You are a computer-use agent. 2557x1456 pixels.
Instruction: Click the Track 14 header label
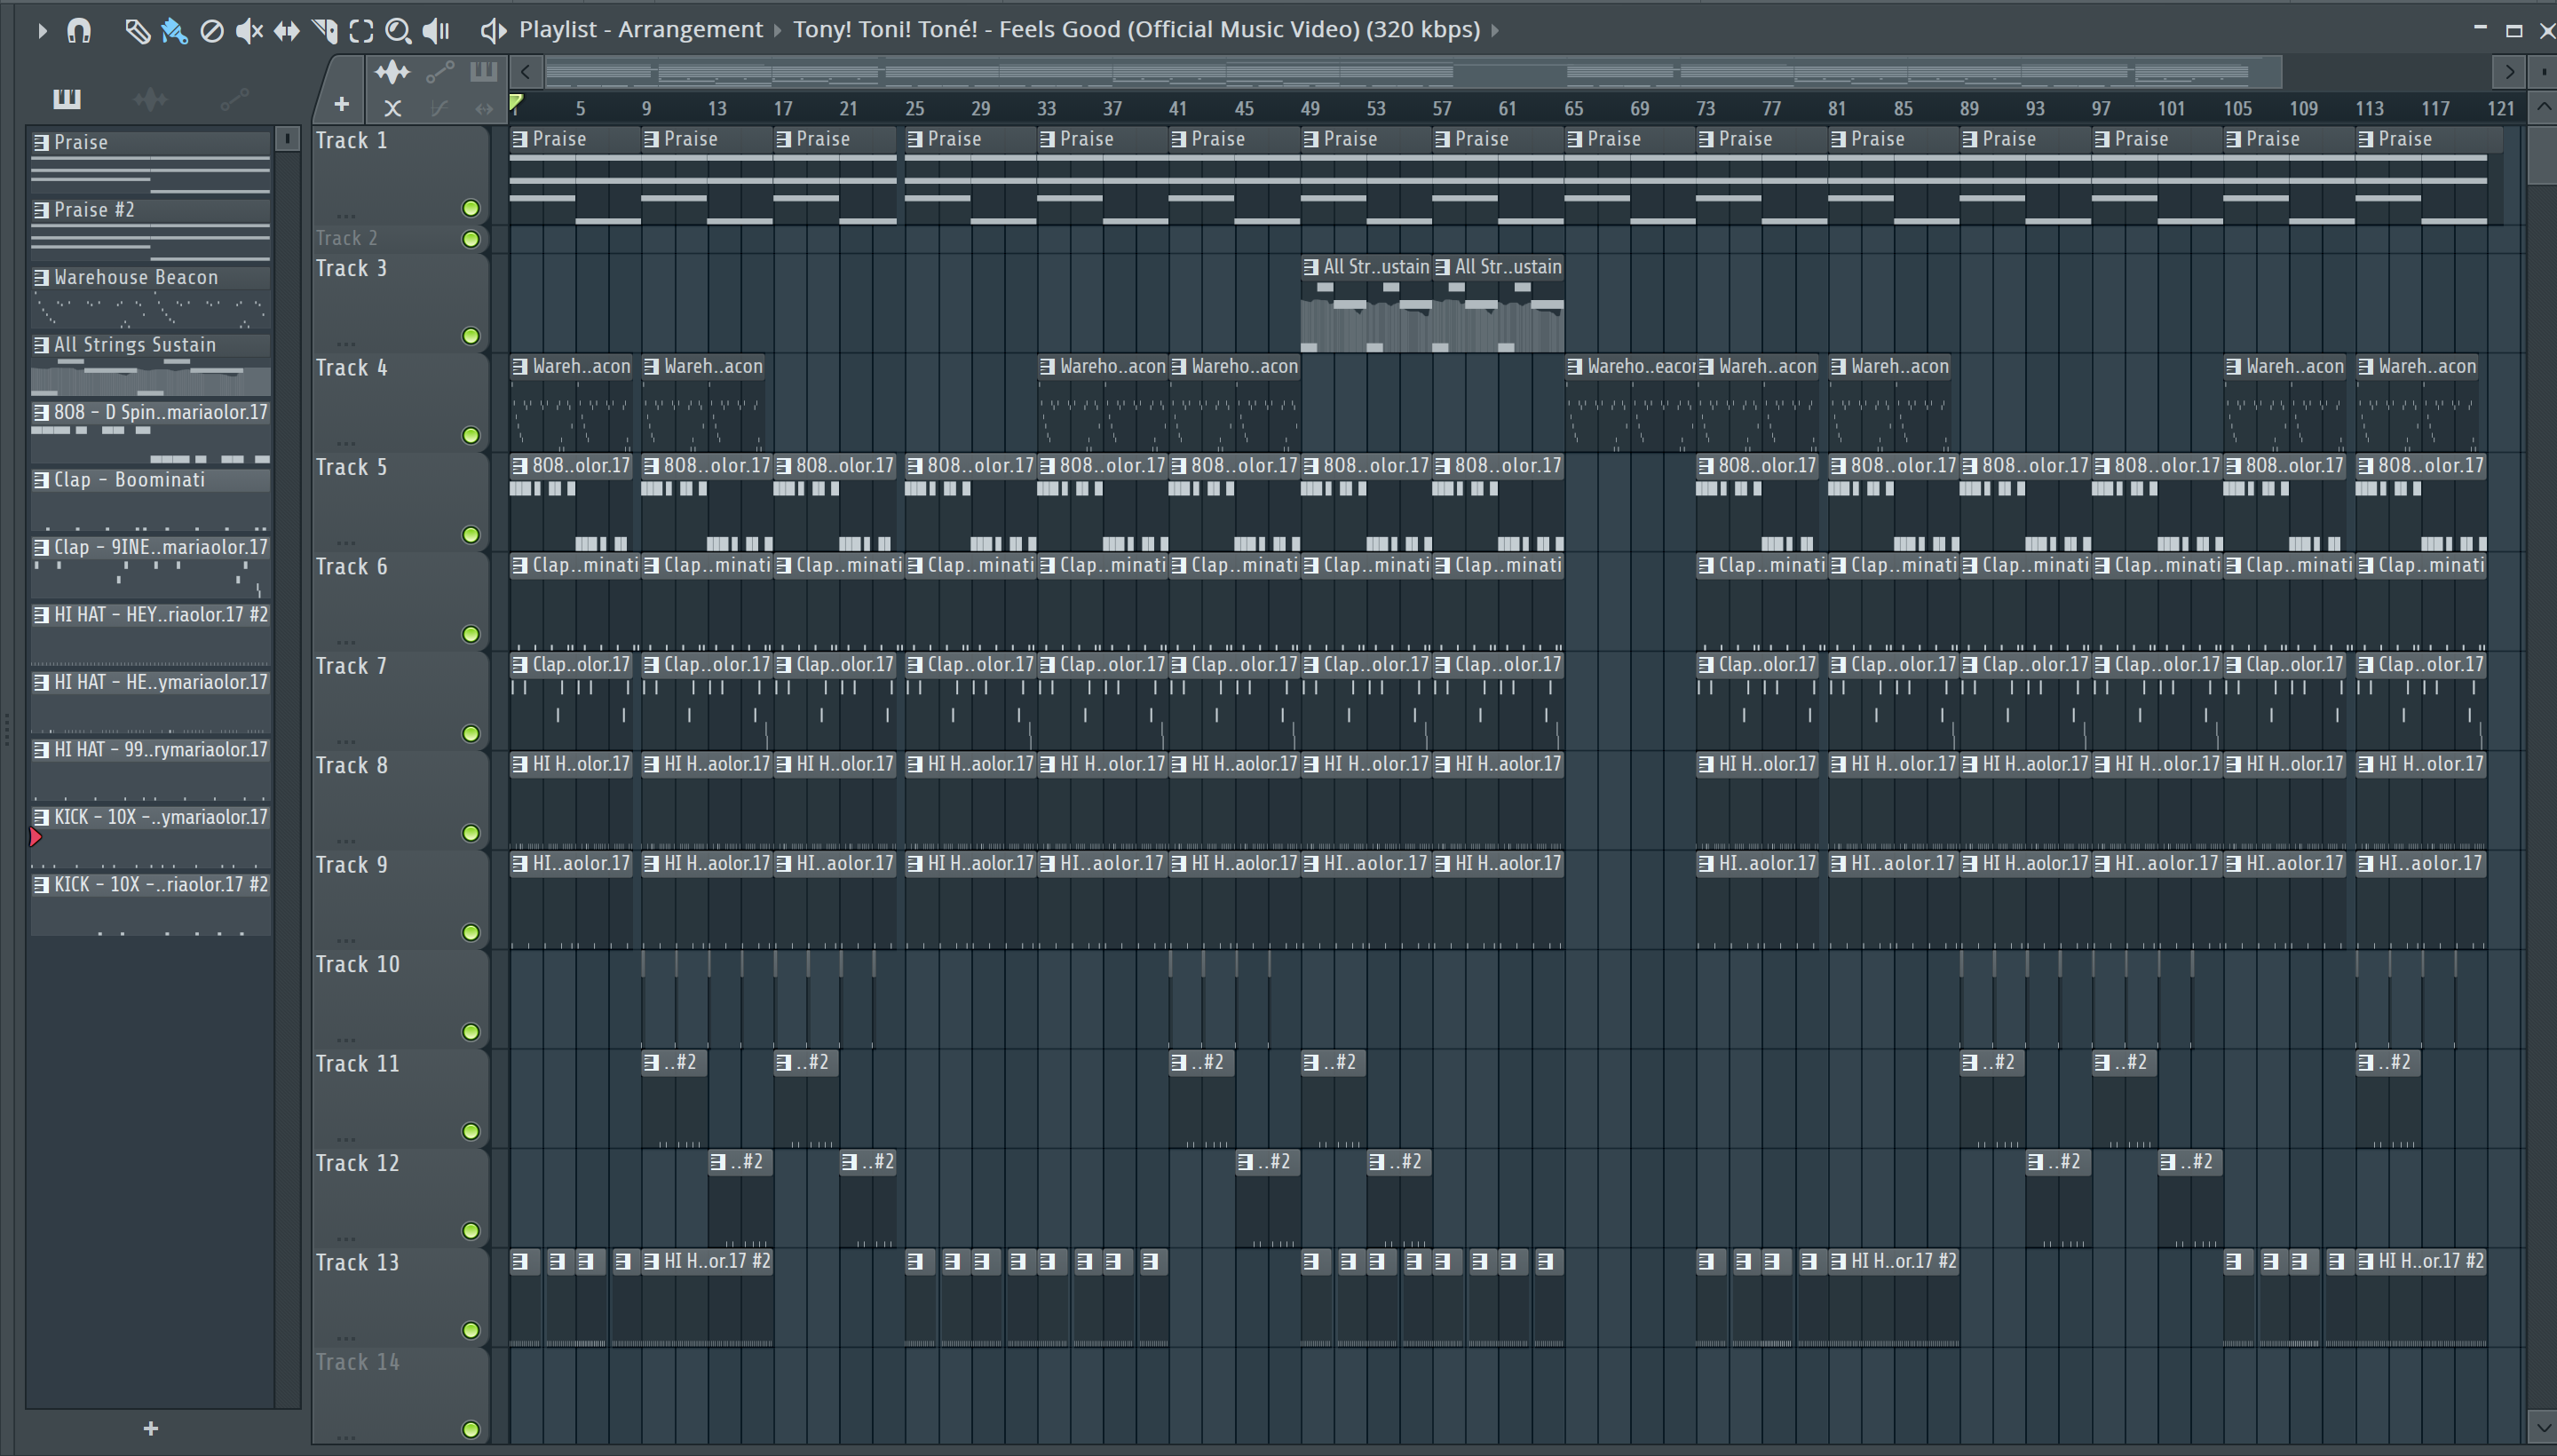tap(357, 1362)
